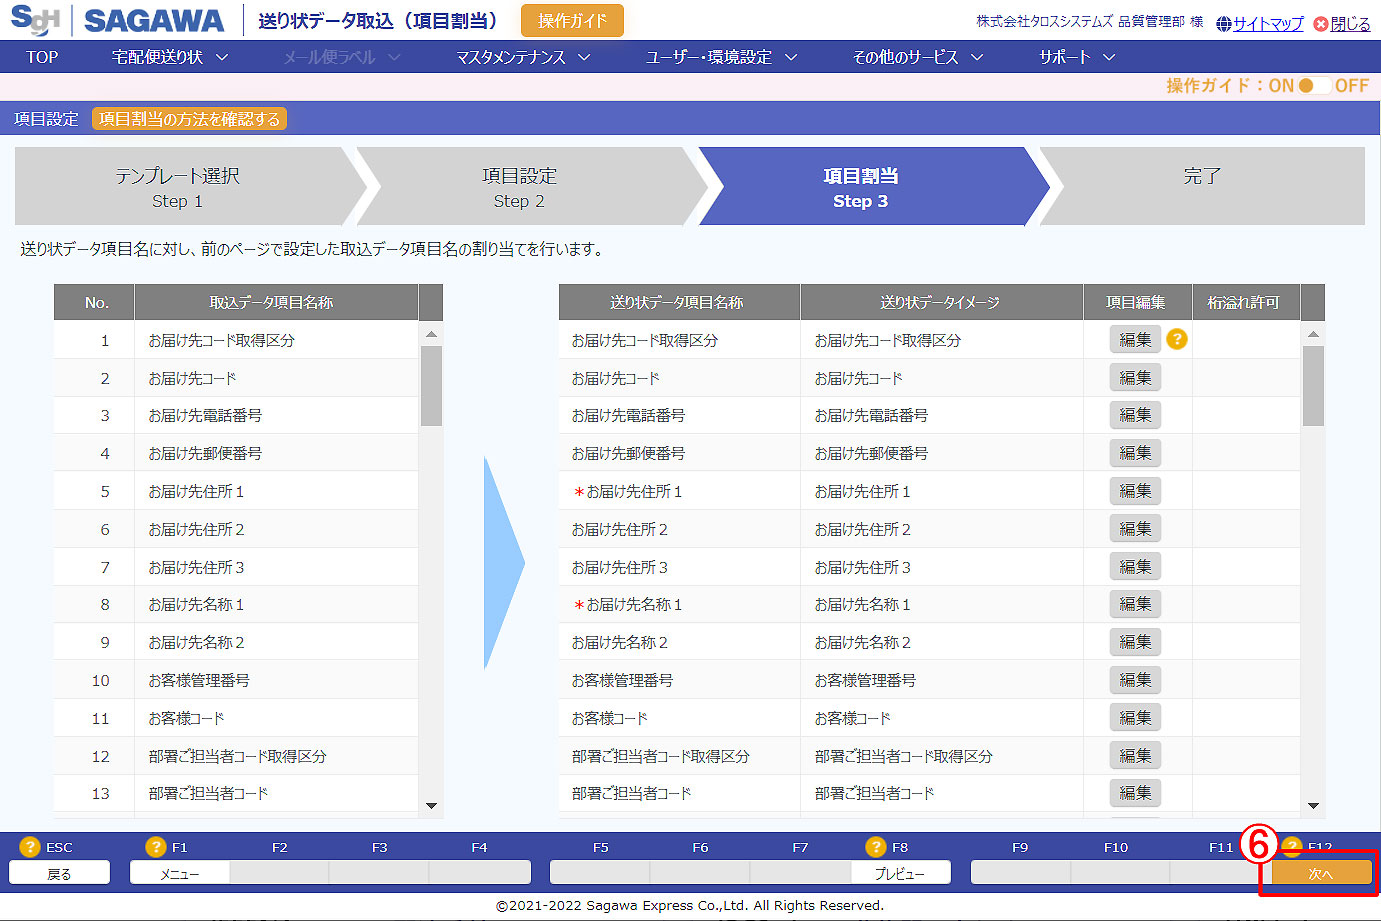Click the help icon beside the F8 label
Viewport: 1381px width, 921px height.
coord(876,847)
